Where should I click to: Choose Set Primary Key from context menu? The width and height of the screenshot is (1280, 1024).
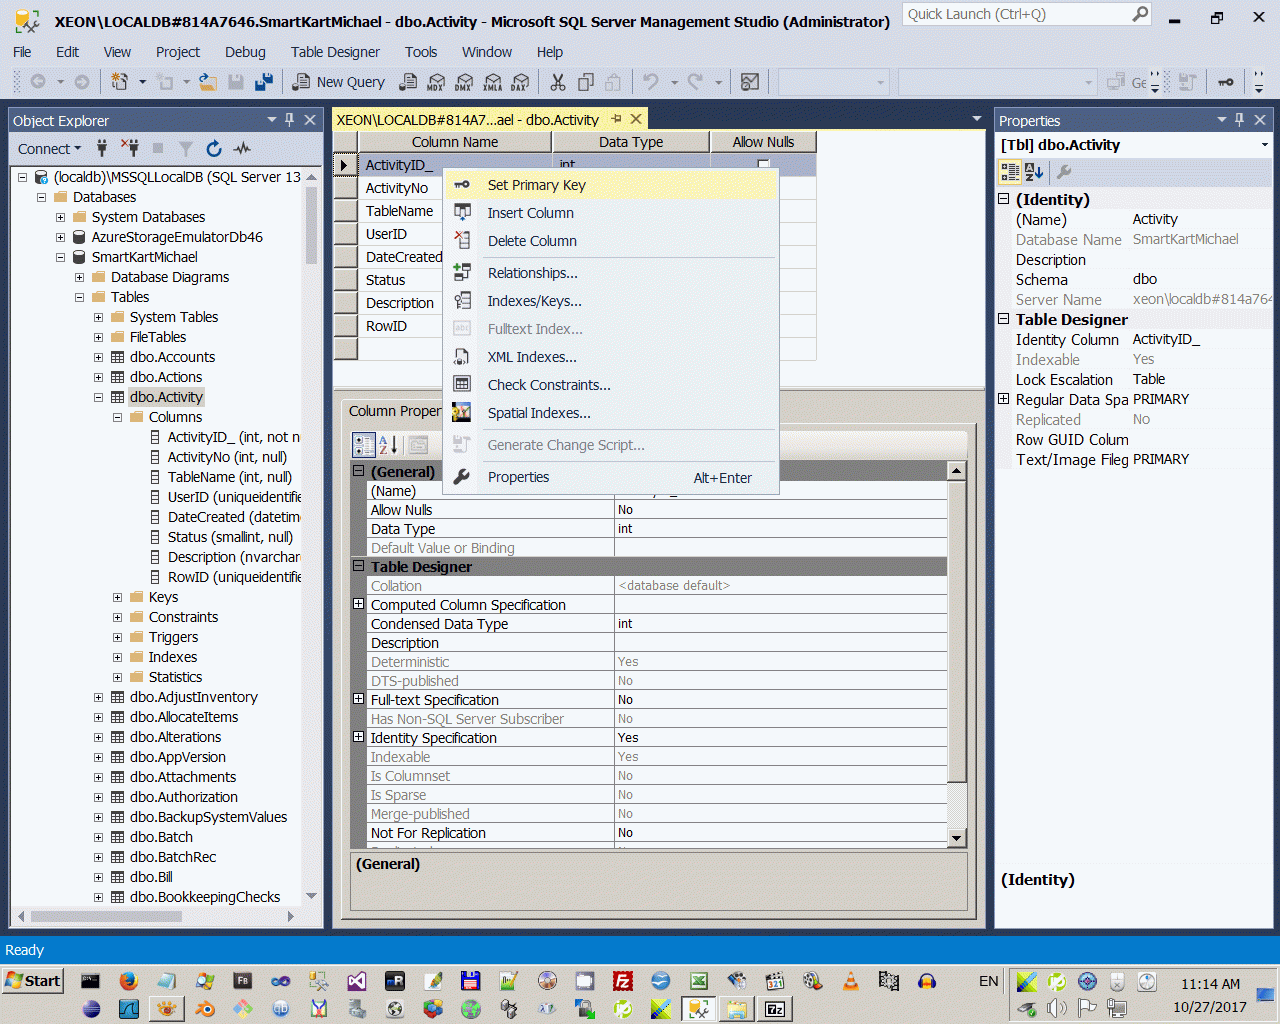point(611,185)
